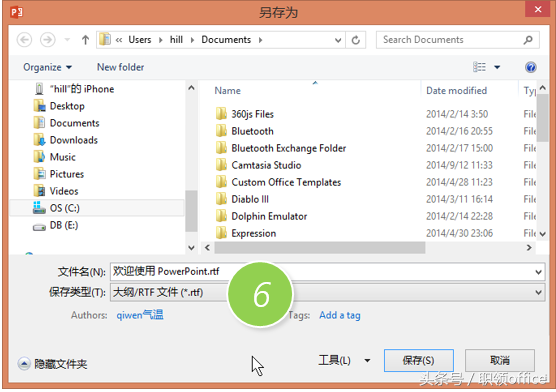Click Documents in the address breadcrumb
The height and width of the screenshot is (392, 556).
[x=226, y=40]
